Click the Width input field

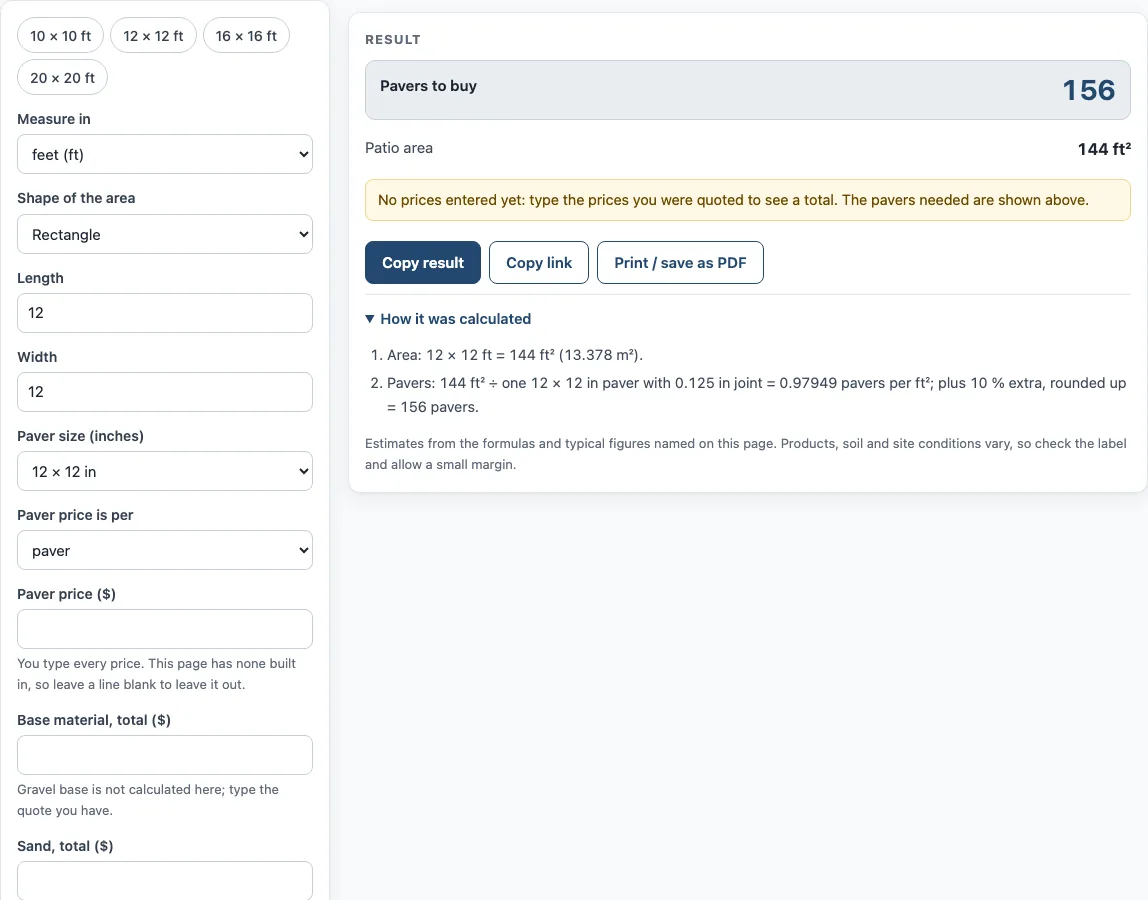coord(165,393)
